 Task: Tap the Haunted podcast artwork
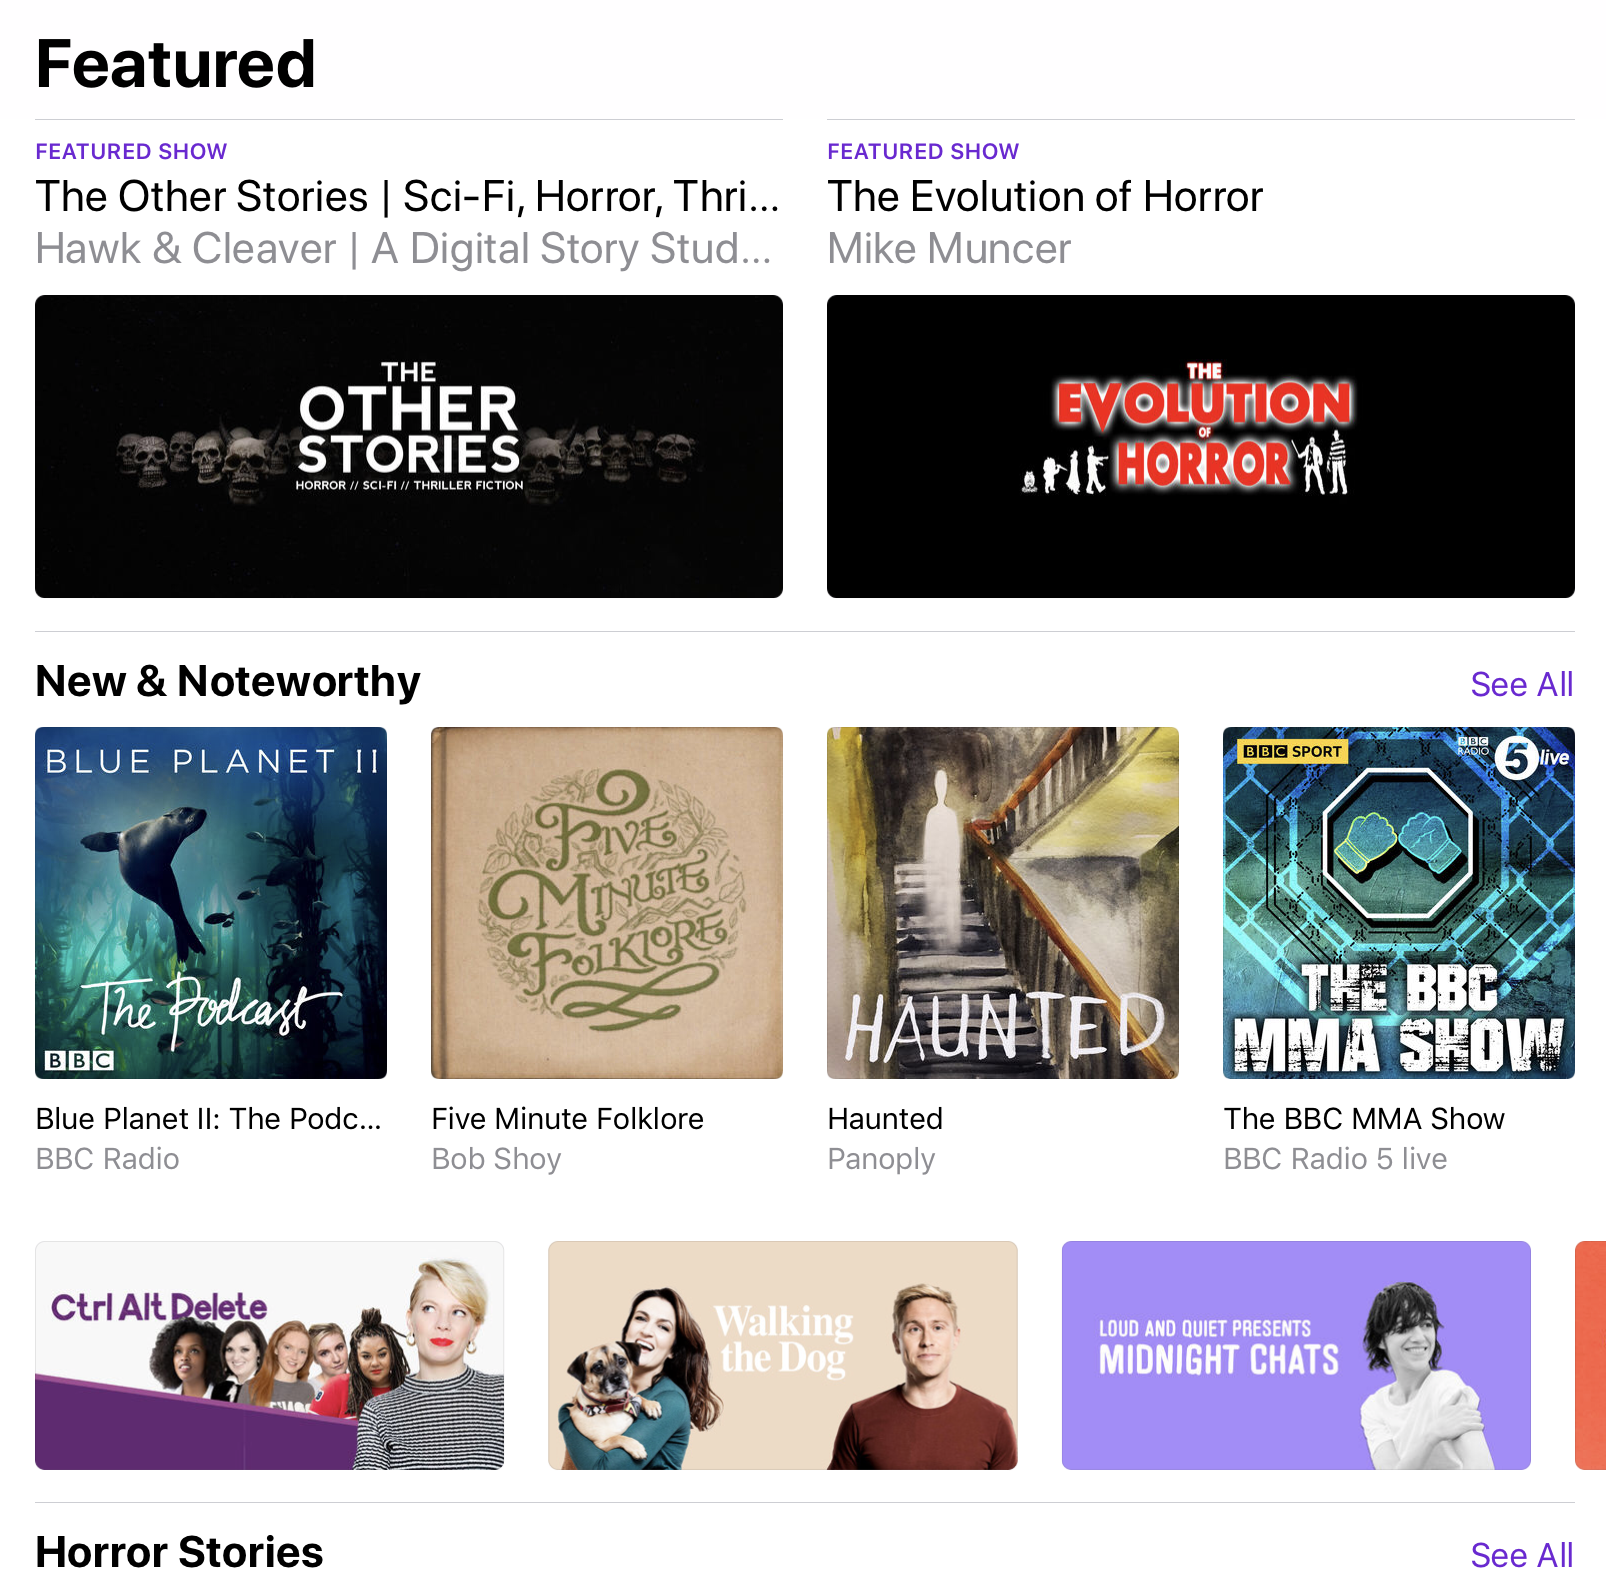[x=1003, y=903]
